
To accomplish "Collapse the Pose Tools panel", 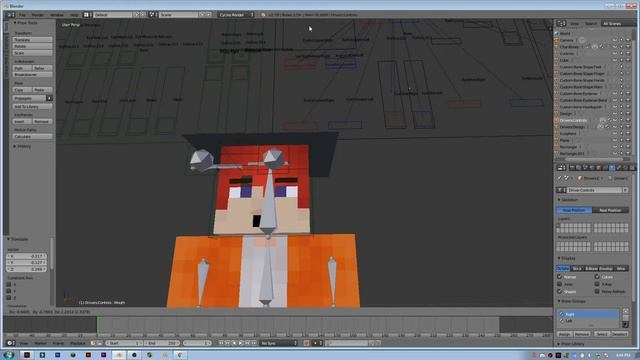I will click(x=15, y=23).
